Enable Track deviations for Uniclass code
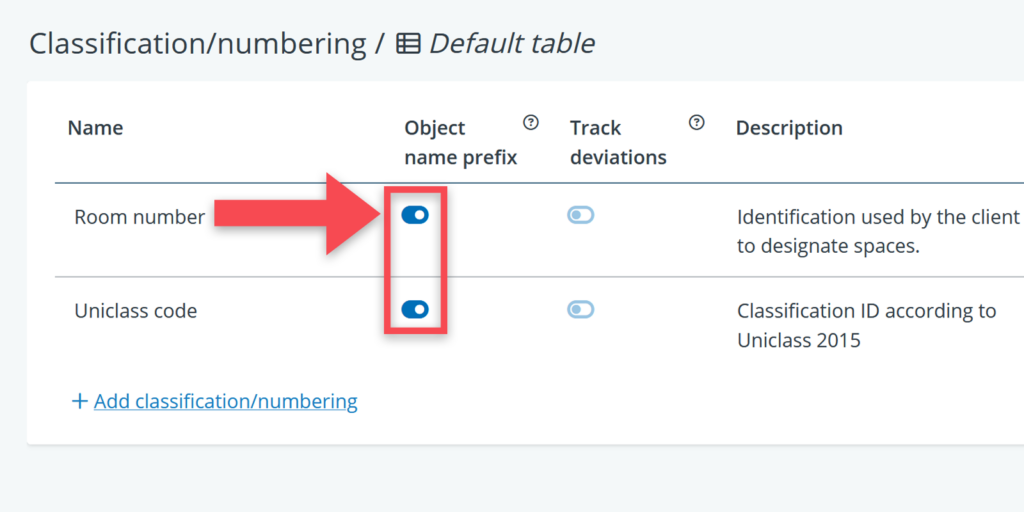The image size is (1024, 512). 580,310
